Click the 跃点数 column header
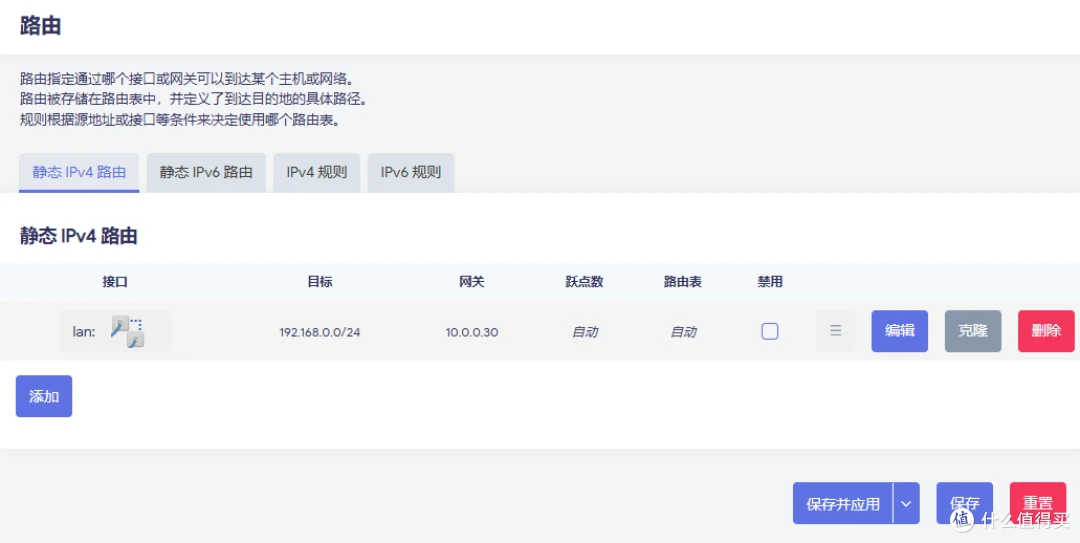 point(584,282)
